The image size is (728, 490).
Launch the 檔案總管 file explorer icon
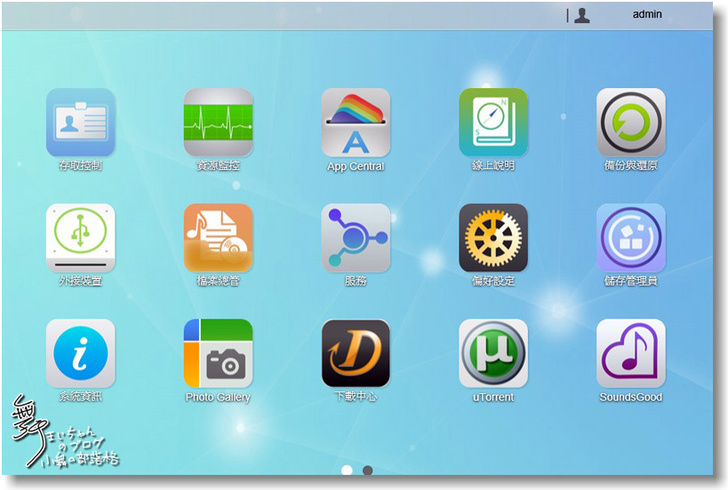[x=218, y=238]
